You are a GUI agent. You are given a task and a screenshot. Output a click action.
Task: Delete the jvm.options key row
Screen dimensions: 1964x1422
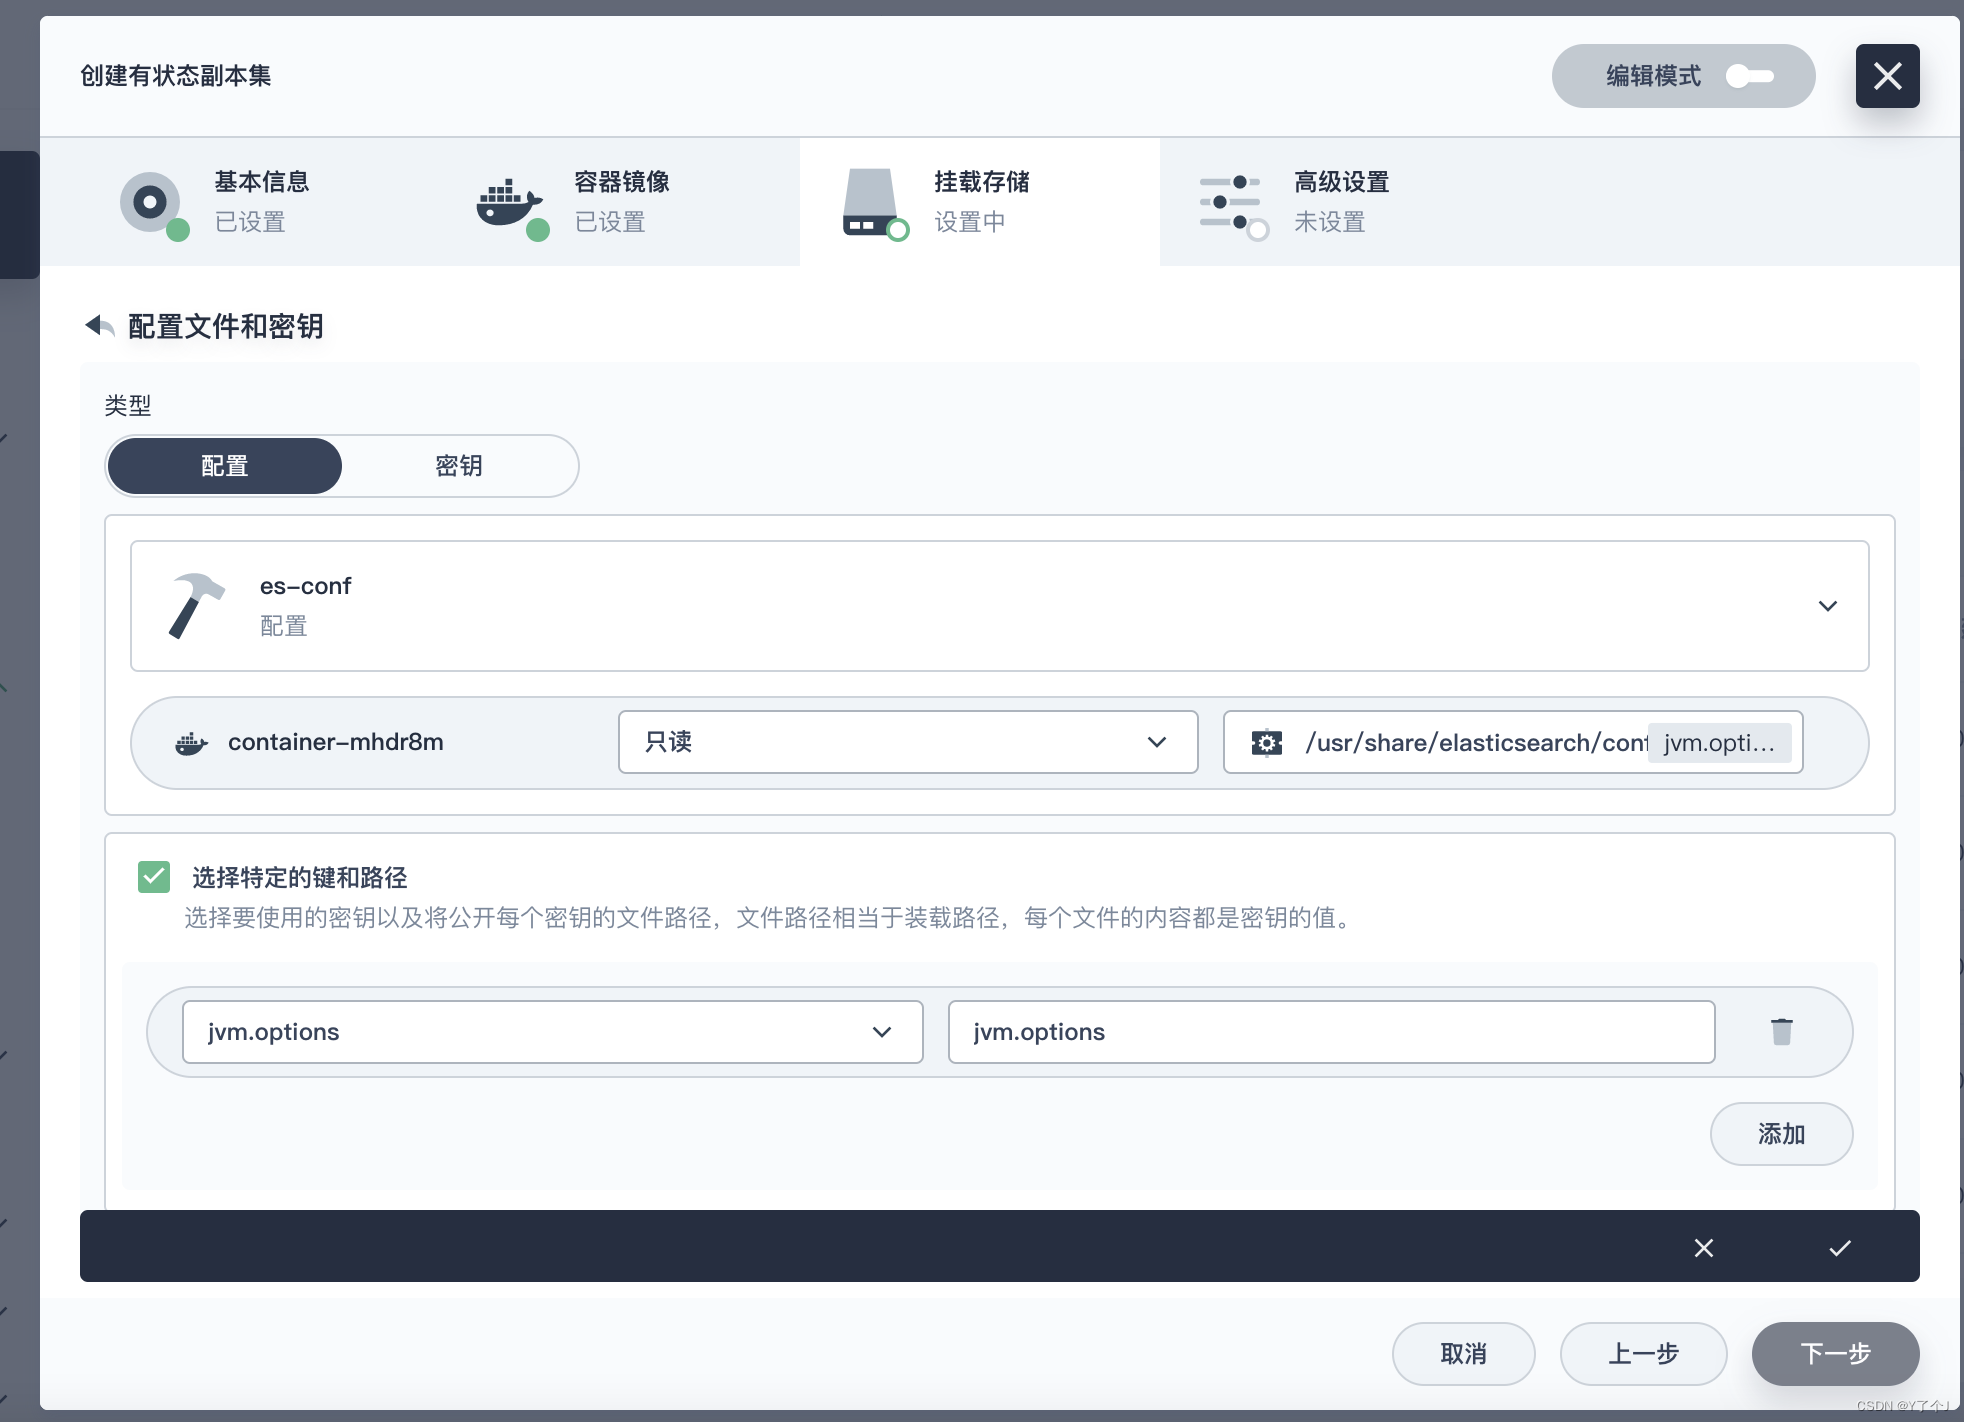pyautogui.click(x=1782, y=1032)
